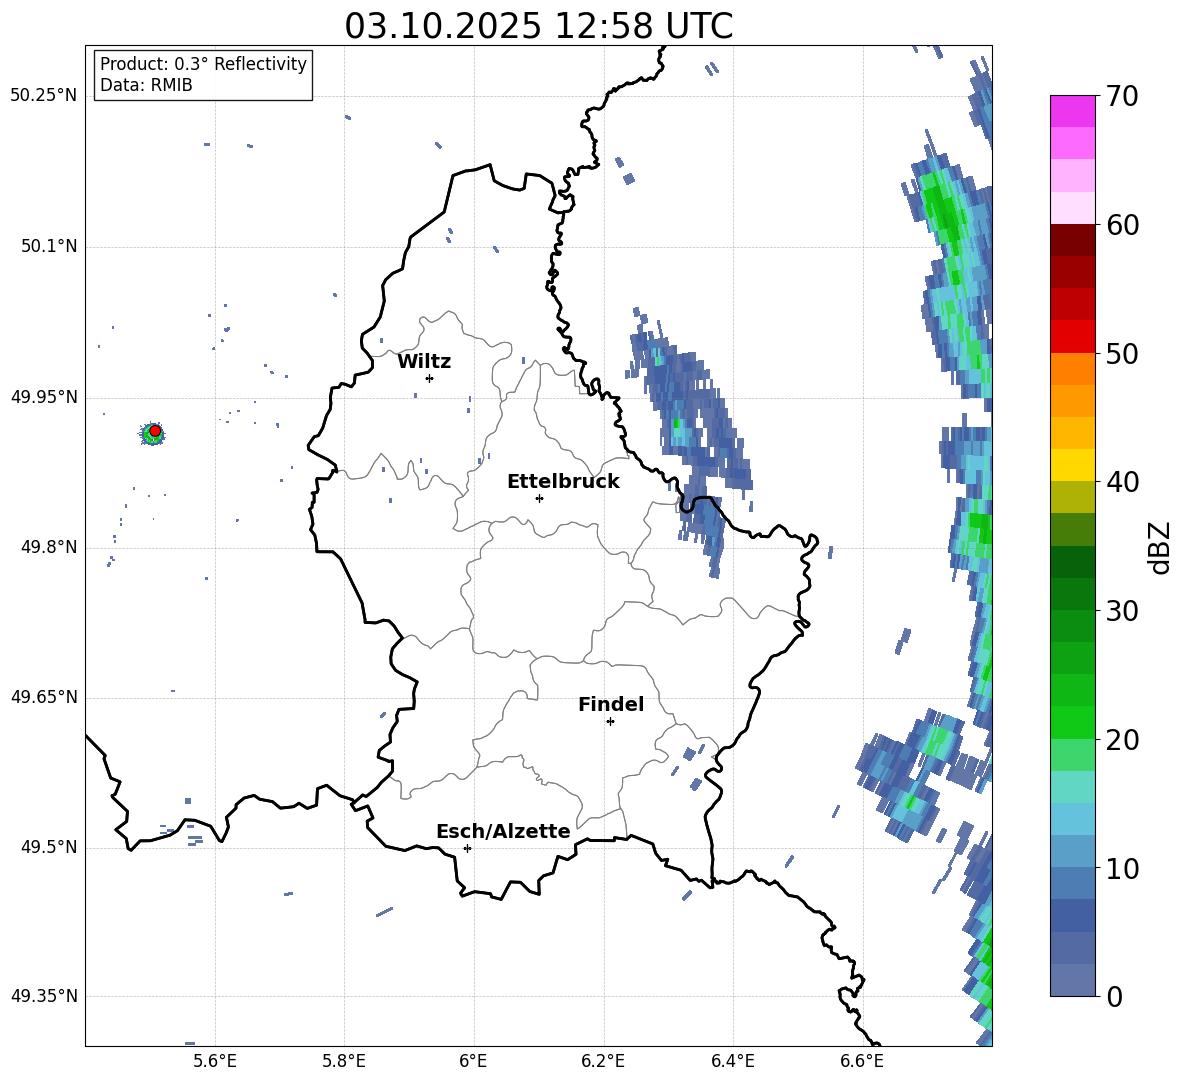Click the orange colorbar segment at 50
This screenshot has height=1081, width=1184.
[x=1072, y=369]
